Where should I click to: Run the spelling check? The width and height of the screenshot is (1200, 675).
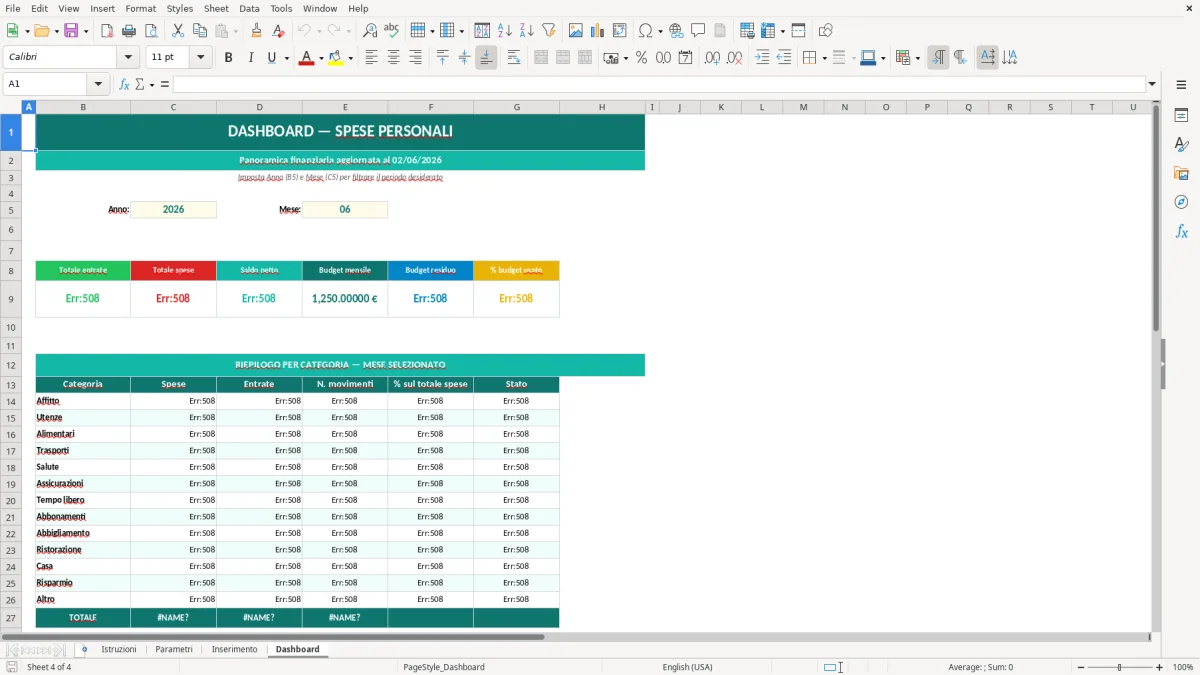392,31
